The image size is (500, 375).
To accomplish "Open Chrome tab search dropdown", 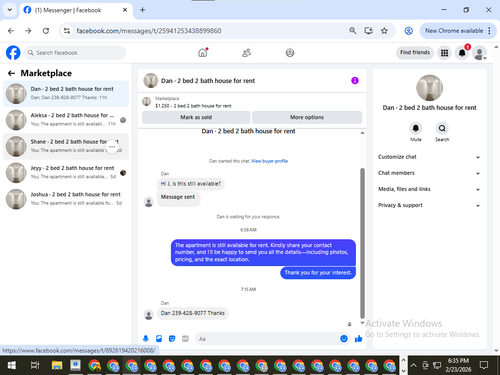I will click(10, 10).
